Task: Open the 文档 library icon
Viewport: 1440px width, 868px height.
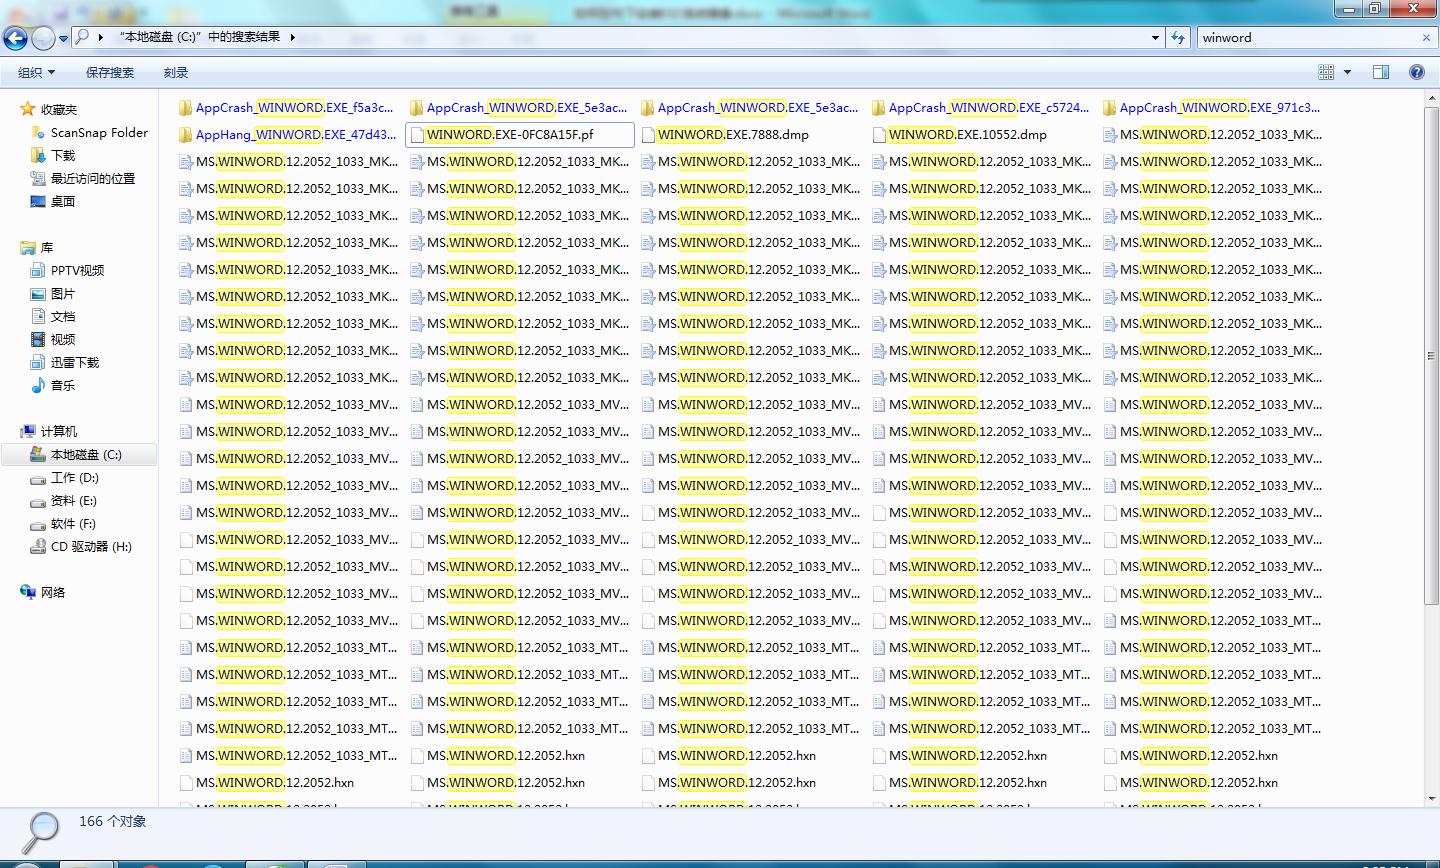Action: coord(38,316)
